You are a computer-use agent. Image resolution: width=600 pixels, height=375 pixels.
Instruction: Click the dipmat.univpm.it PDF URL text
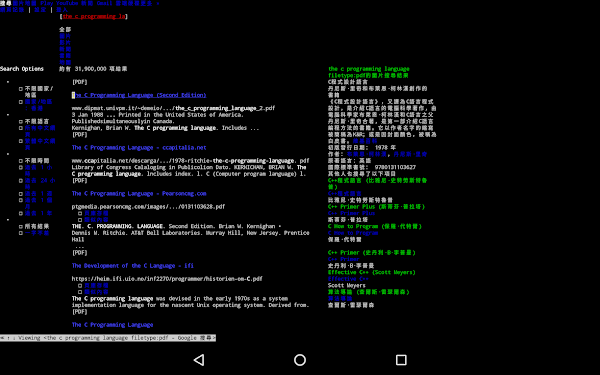[173, 108]
